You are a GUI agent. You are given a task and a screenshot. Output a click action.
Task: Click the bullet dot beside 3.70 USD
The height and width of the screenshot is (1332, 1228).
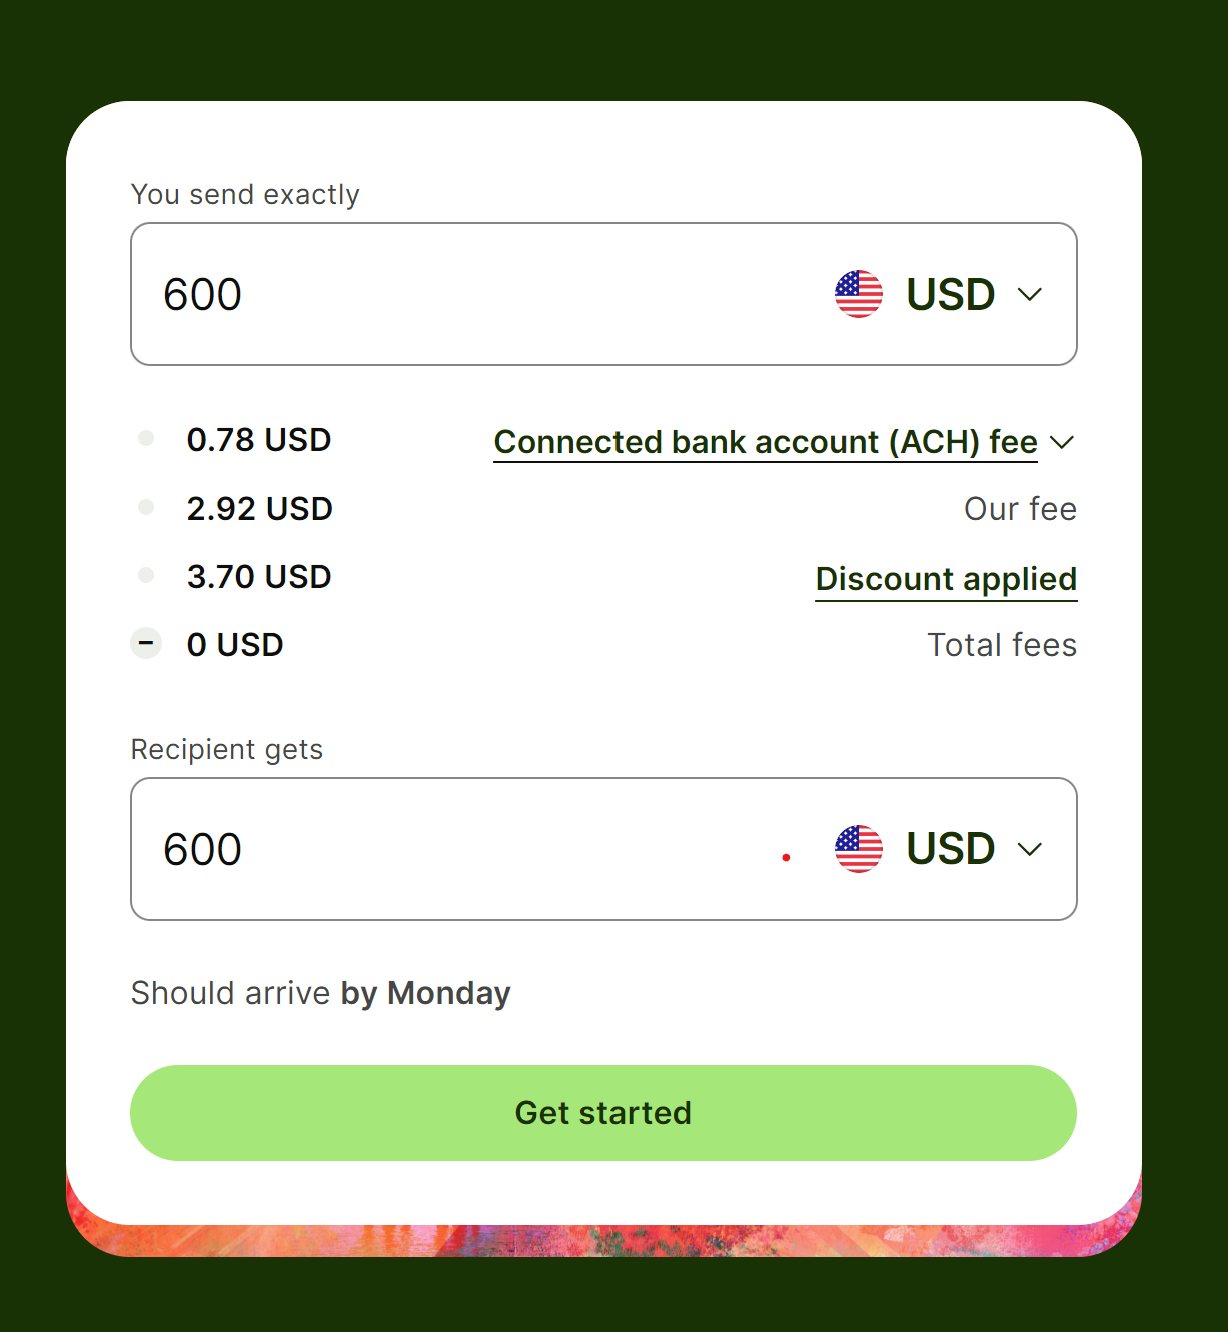(146, 575)
